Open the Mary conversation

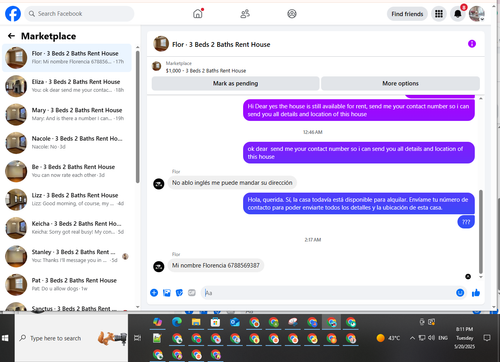pyautogui.click(x=67, y=114)
